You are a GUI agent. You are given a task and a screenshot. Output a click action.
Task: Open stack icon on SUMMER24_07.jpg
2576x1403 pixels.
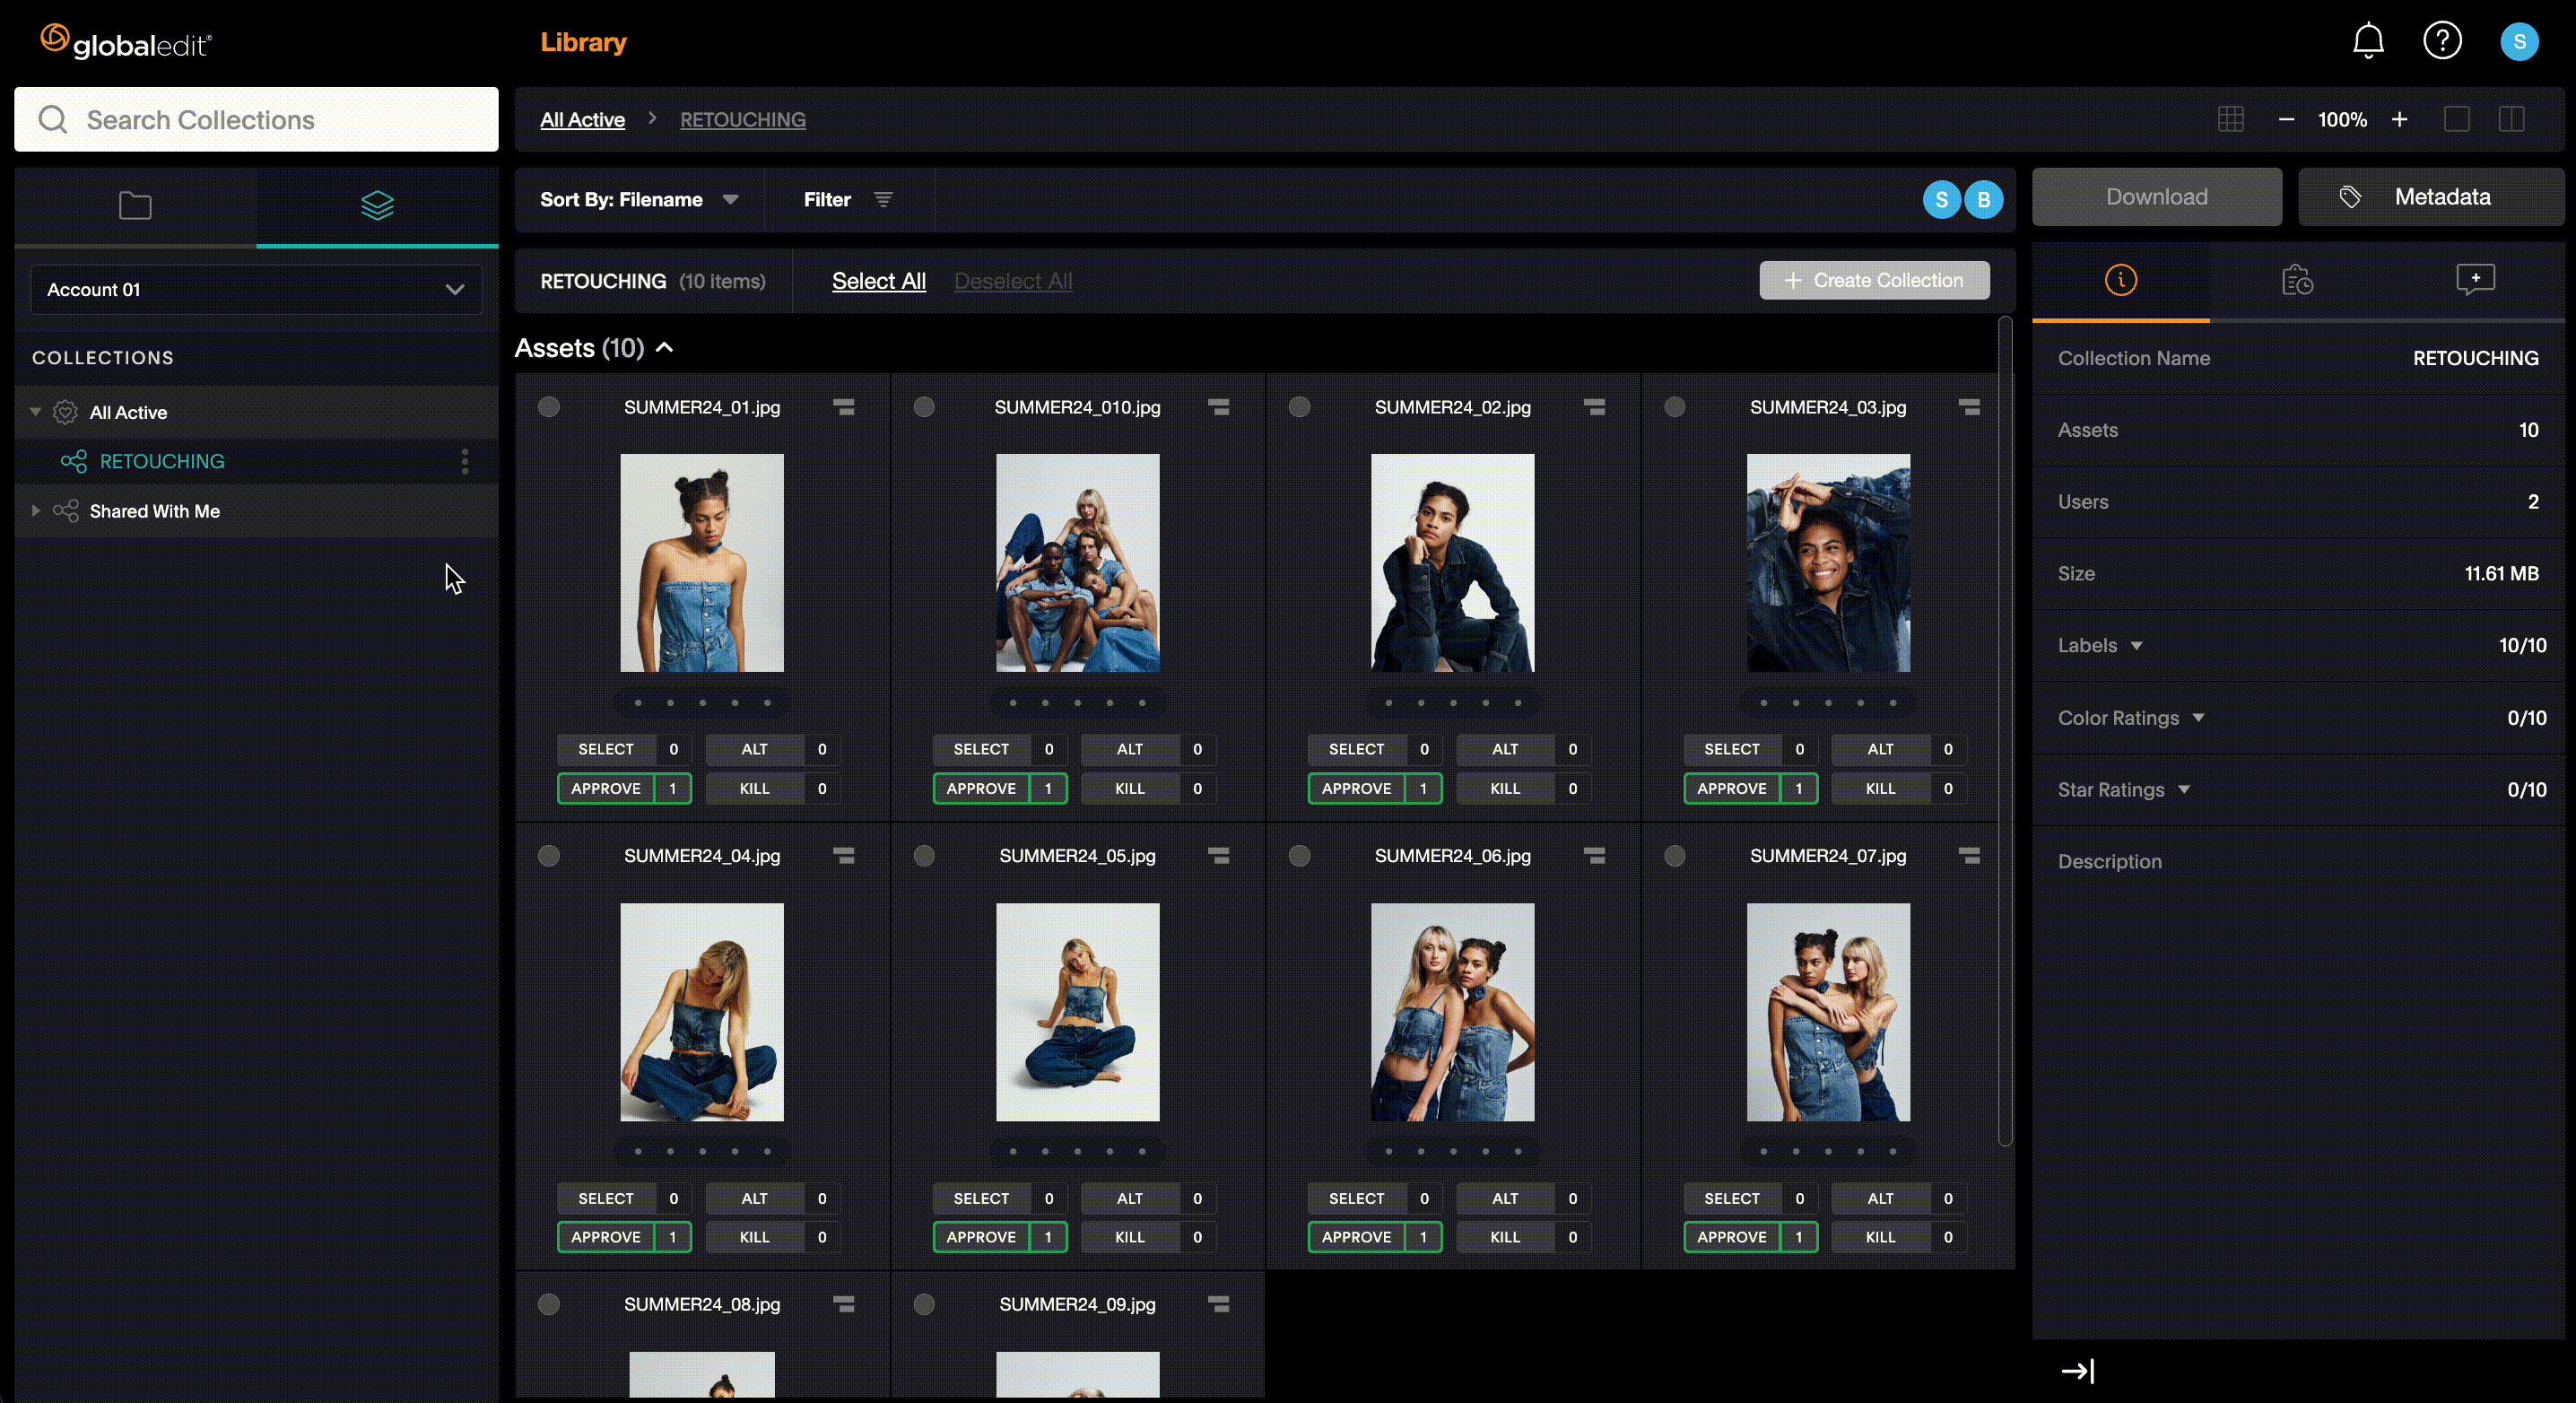tap(1969, 855)
